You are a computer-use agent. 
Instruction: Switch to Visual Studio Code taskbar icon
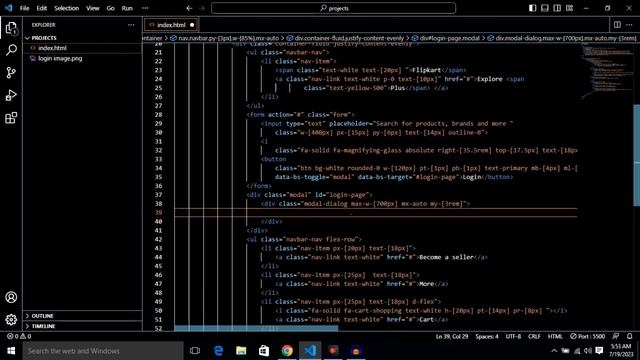point(310,351)
